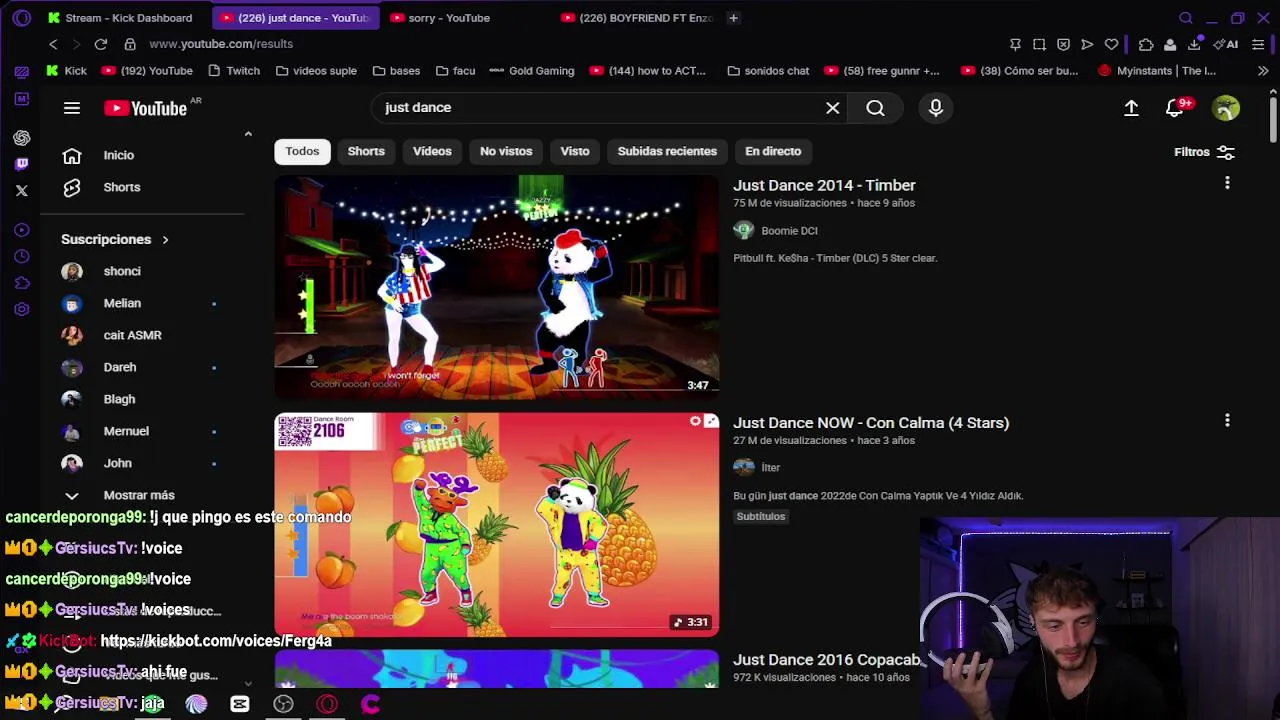The image size is (1280, 720).
Task: Select the Visto filter chip
Action: point(575,151)
